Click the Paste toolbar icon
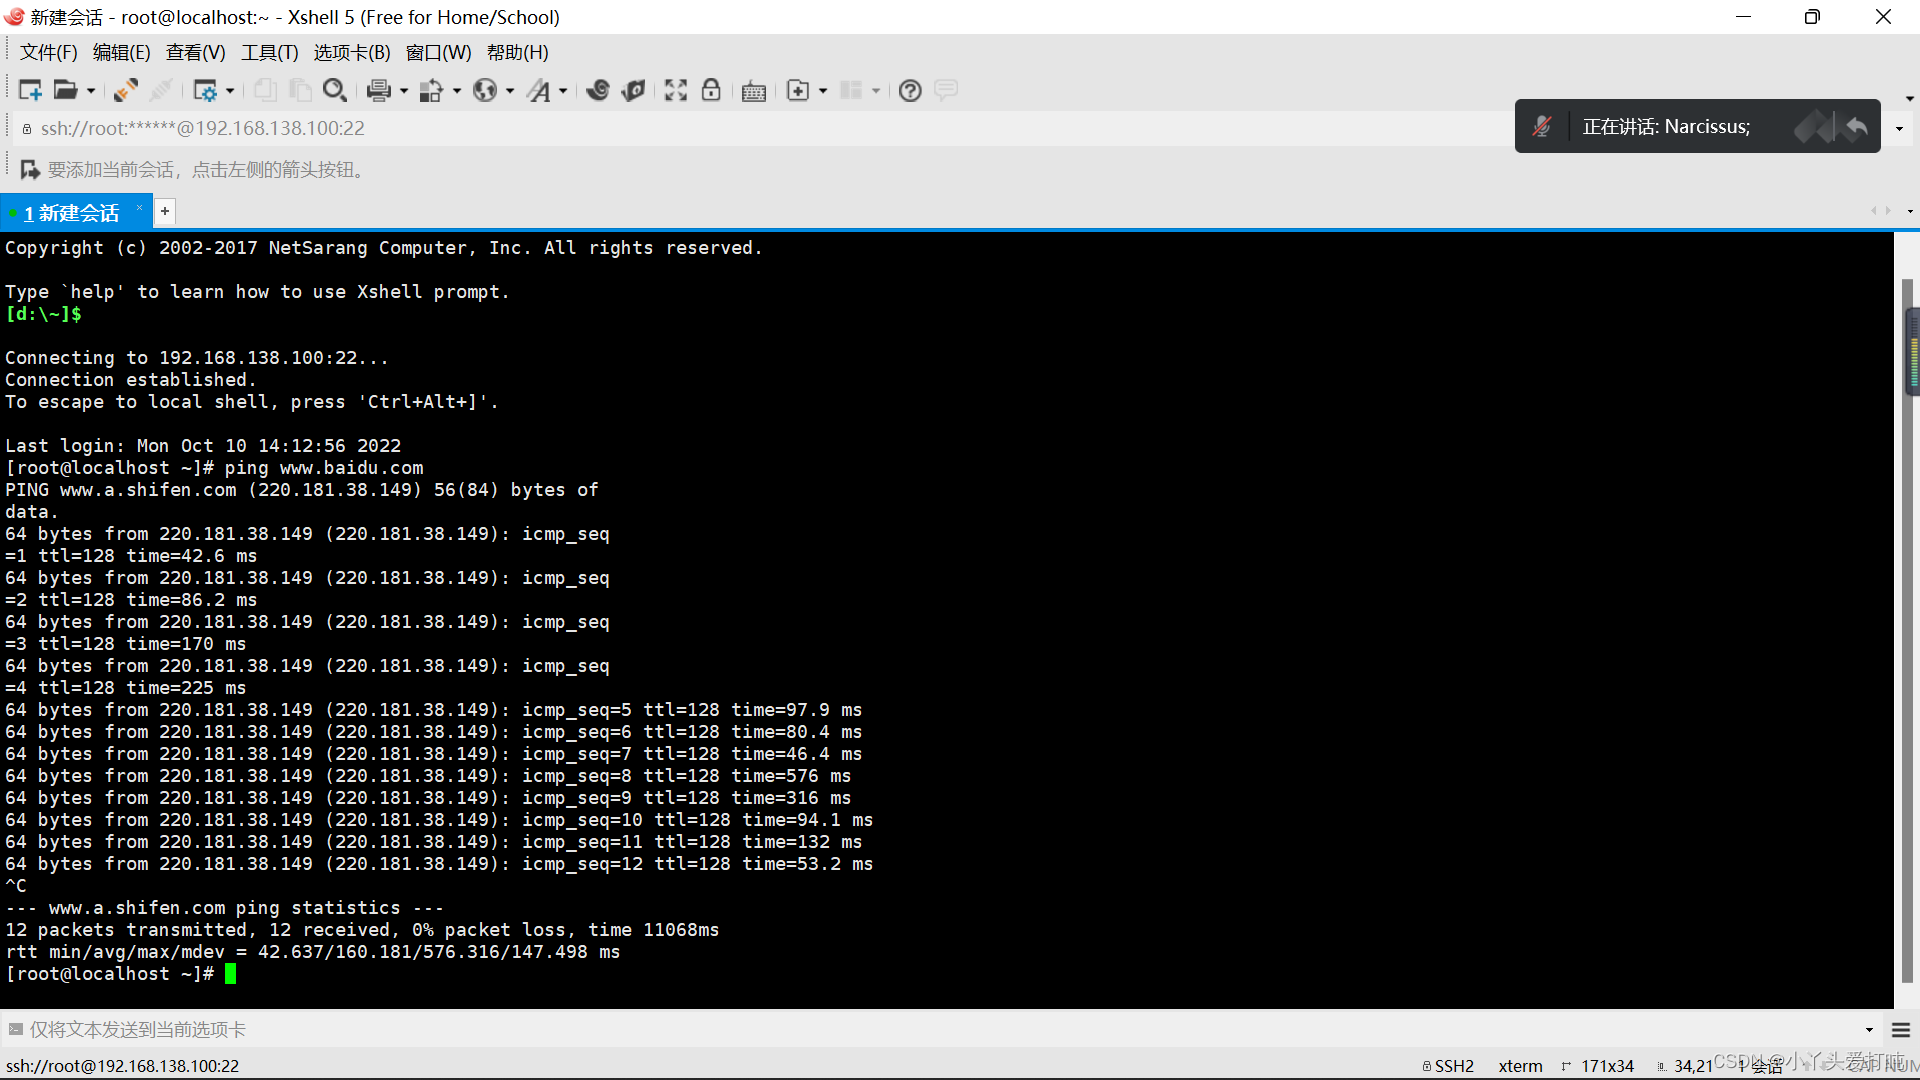 pyautogui.click(x=300, y=91)
